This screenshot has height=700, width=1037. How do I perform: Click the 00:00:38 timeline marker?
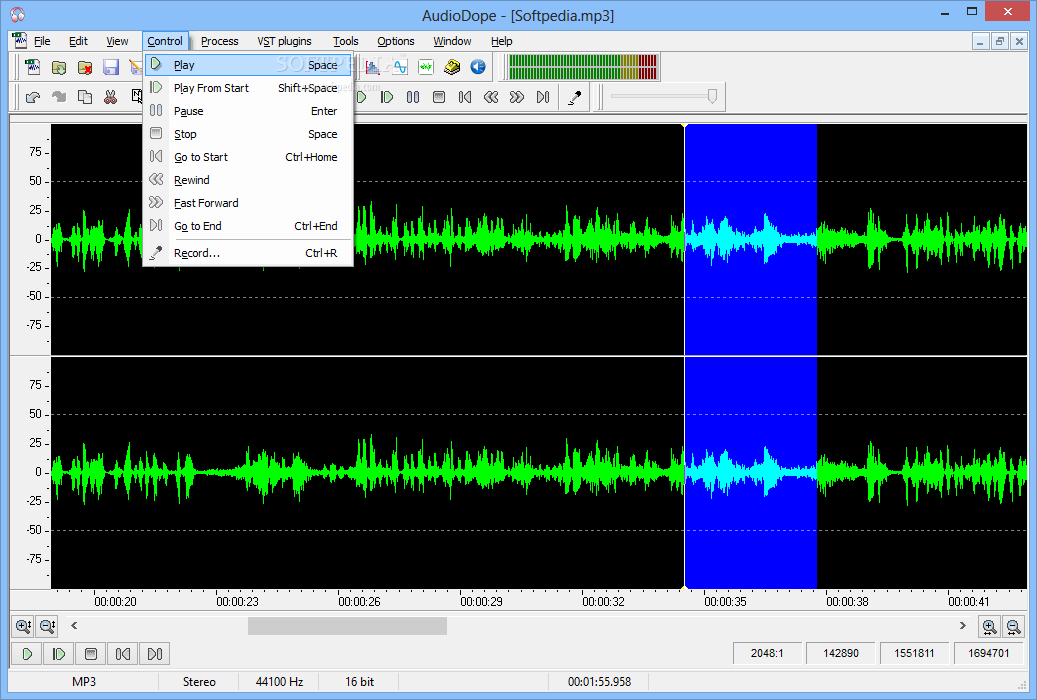click(847, 601)
